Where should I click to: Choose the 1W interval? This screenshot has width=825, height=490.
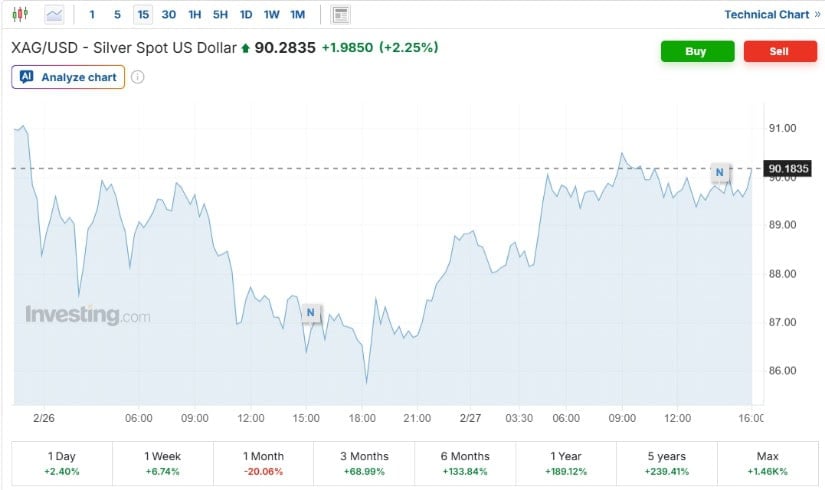[271, 15]
